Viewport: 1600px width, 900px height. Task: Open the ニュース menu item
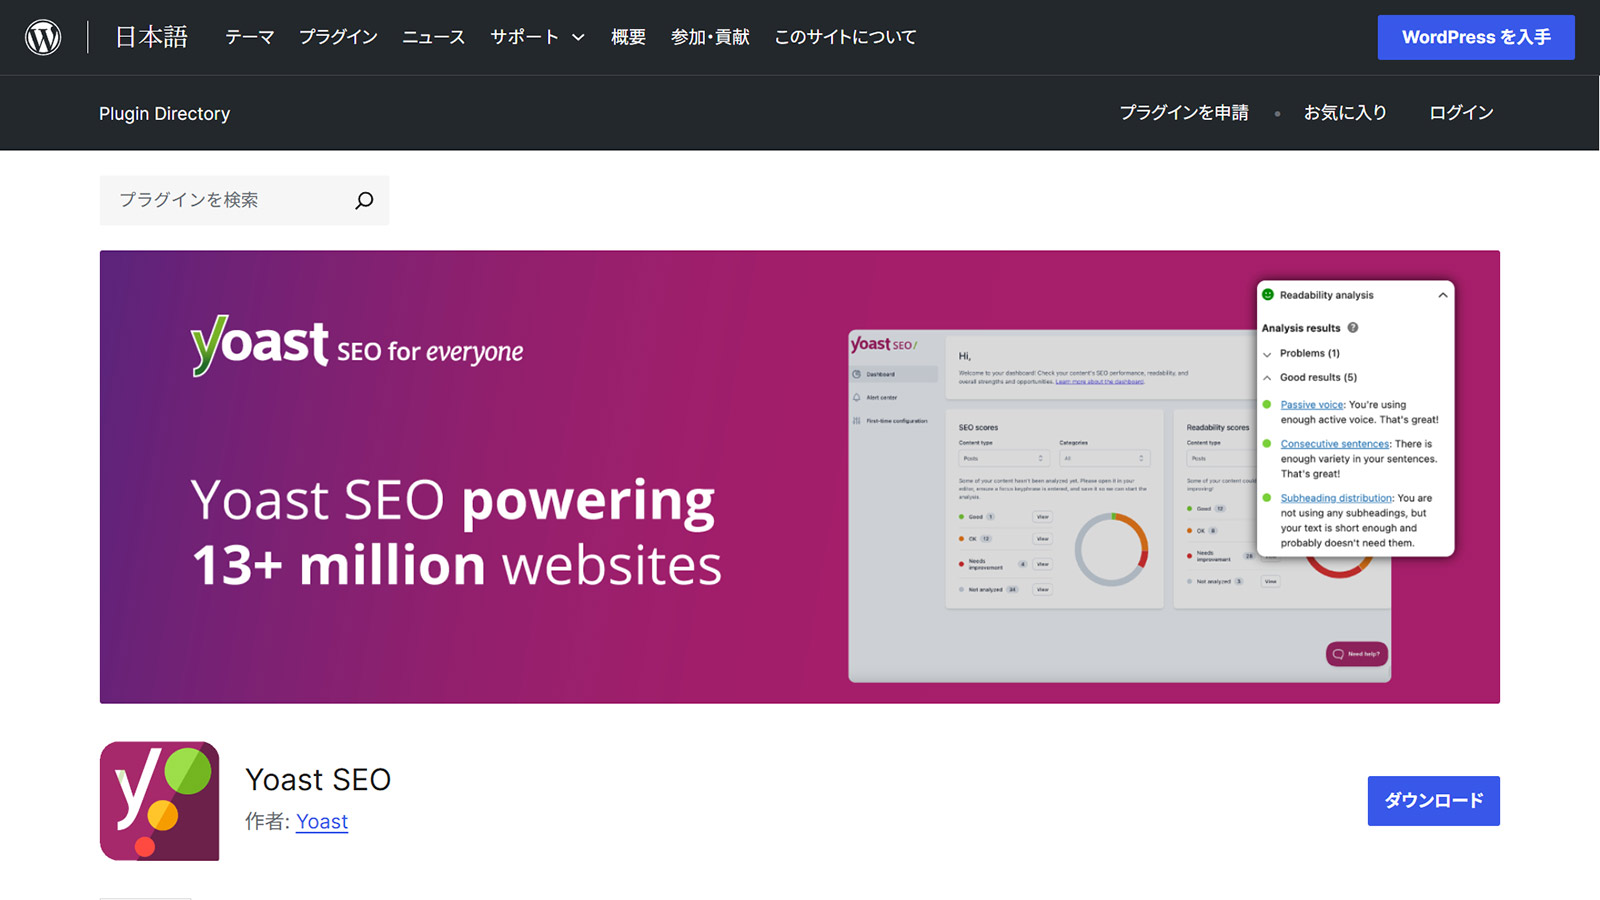click(x=433, y=37)
